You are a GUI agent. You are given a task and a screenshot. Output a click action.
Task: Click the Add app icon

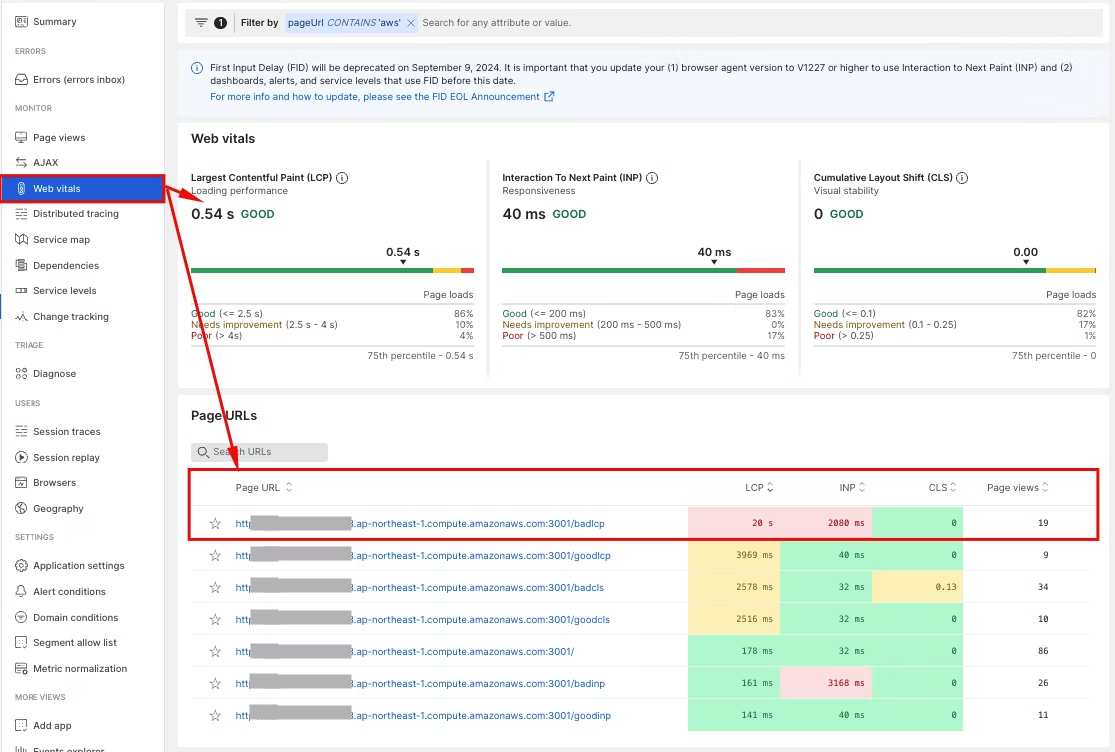click(x=21, y=726)
